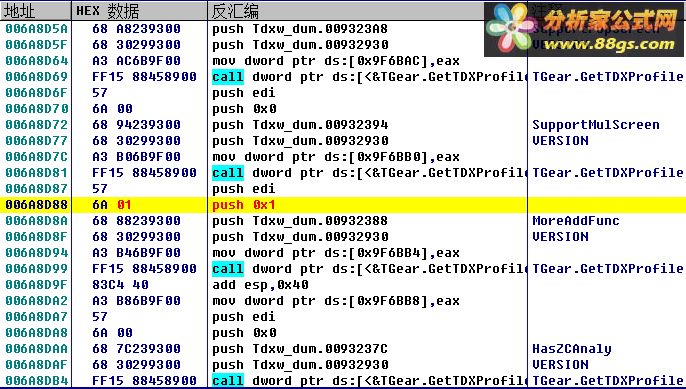
Task: Select address 006A8DB4
Action: (37, 381)
